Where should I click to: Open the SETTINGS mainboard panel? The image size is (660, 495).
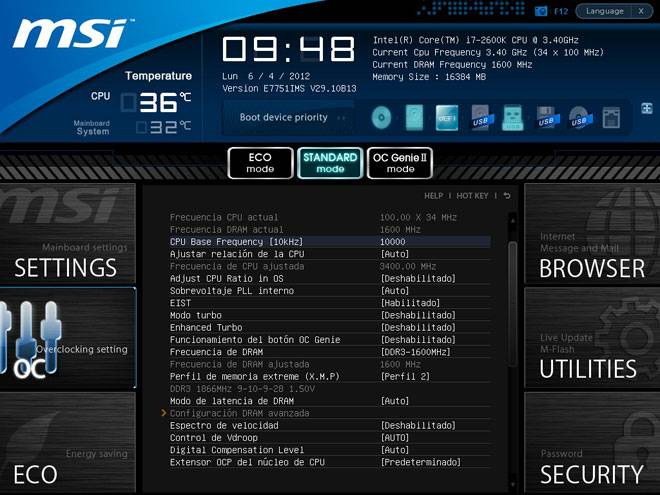pos(67,234)
